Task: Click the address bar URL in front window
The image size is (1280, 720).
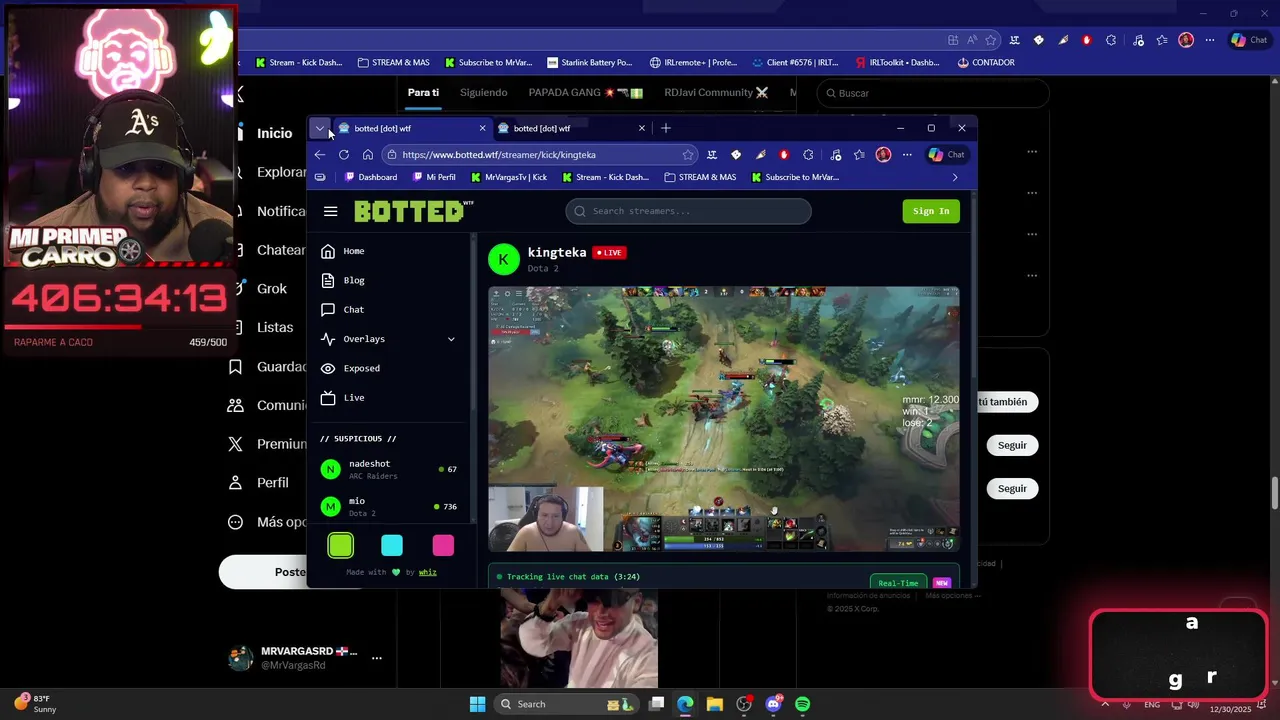Action: 499,155
